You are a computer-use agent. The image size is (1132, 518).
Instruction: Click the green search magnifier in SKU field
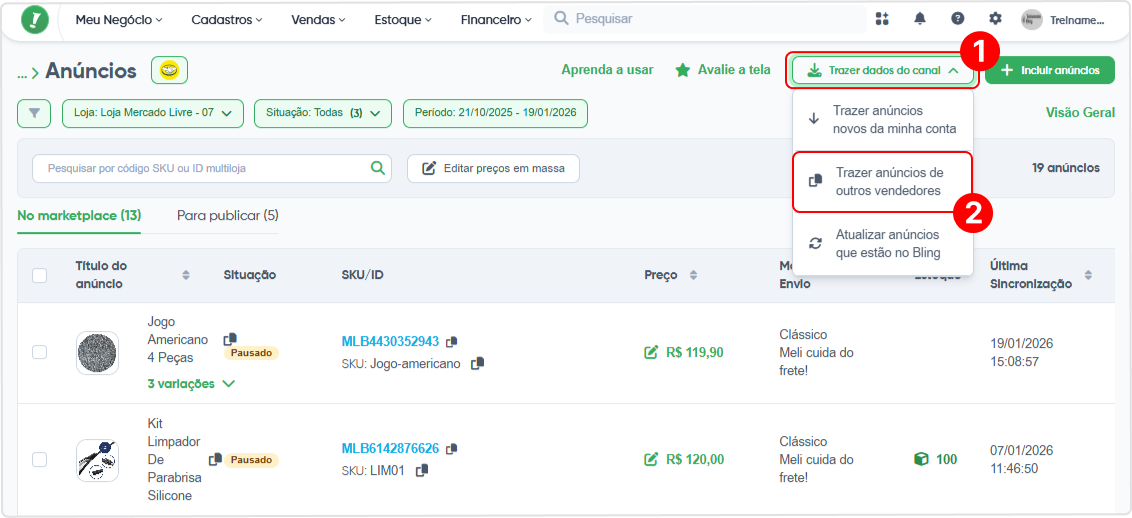point(378,168)
